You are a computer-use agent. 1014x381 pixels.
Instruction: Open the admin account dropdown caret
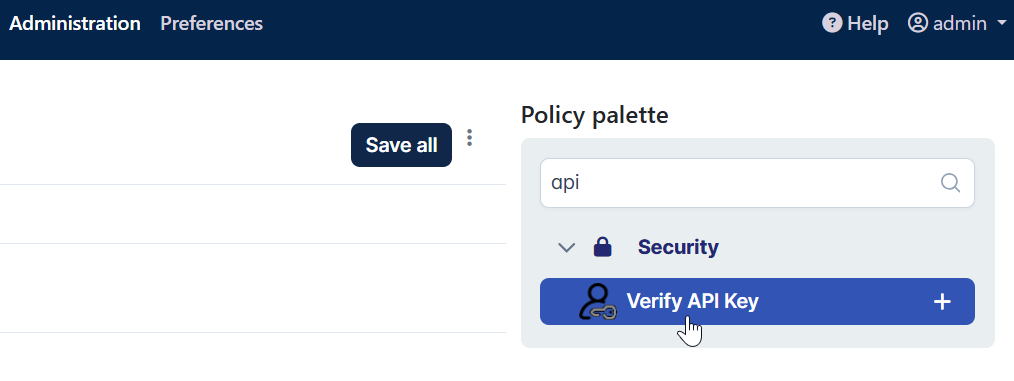1002,23
